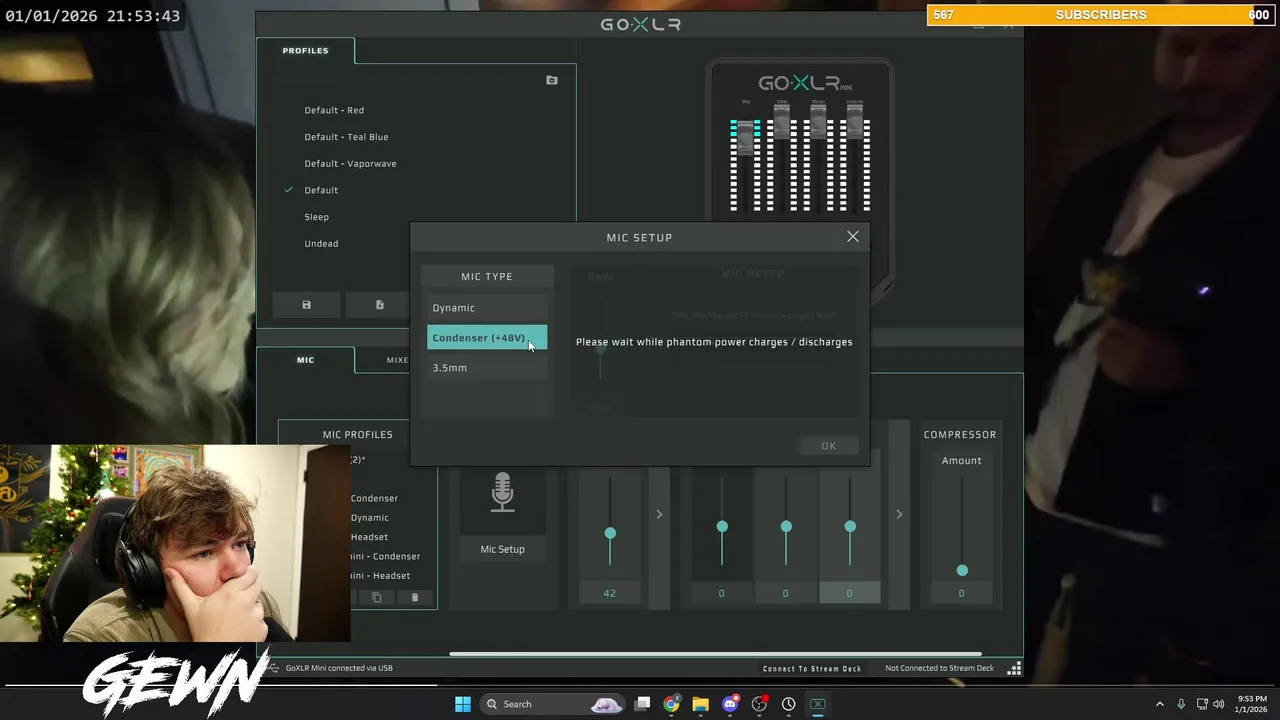Select the checked Default profile
1280x720 pixels.
(x=321, y=190)
